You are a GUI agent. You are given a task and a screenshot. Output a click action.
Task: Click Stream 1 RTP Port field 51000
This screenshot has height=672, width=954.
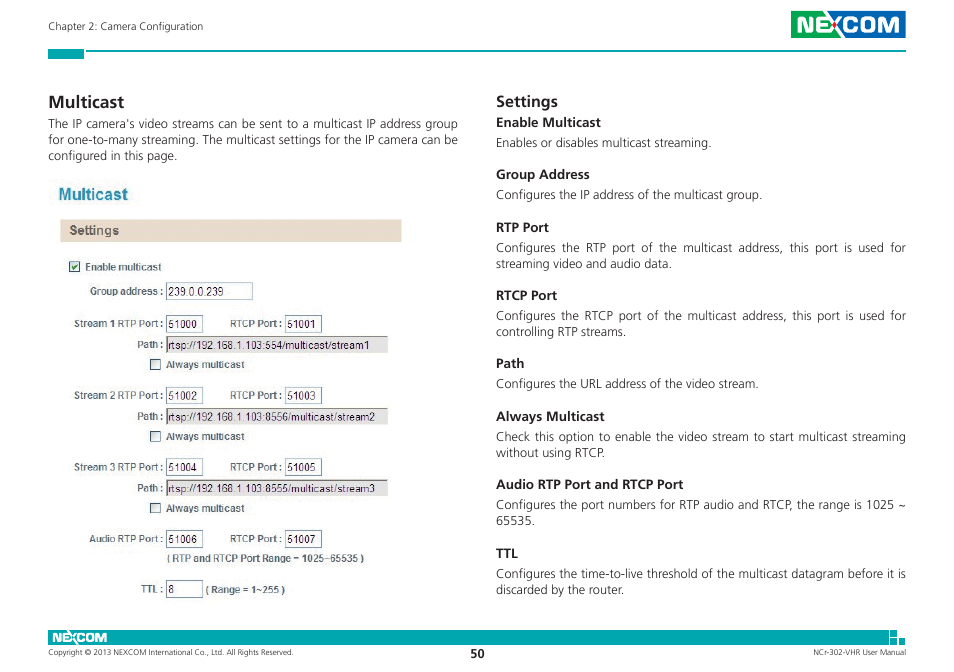point(184,324)
